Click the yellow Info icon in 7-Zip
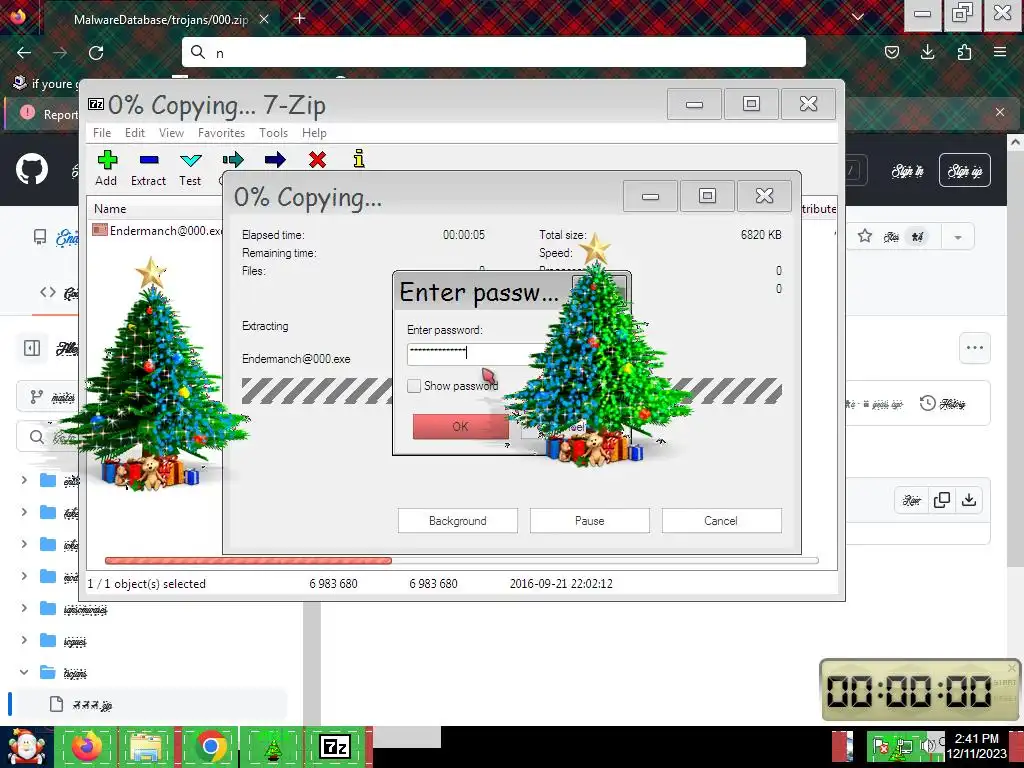The height and width of the screenshot is (768, 1024). coord(359,159)
